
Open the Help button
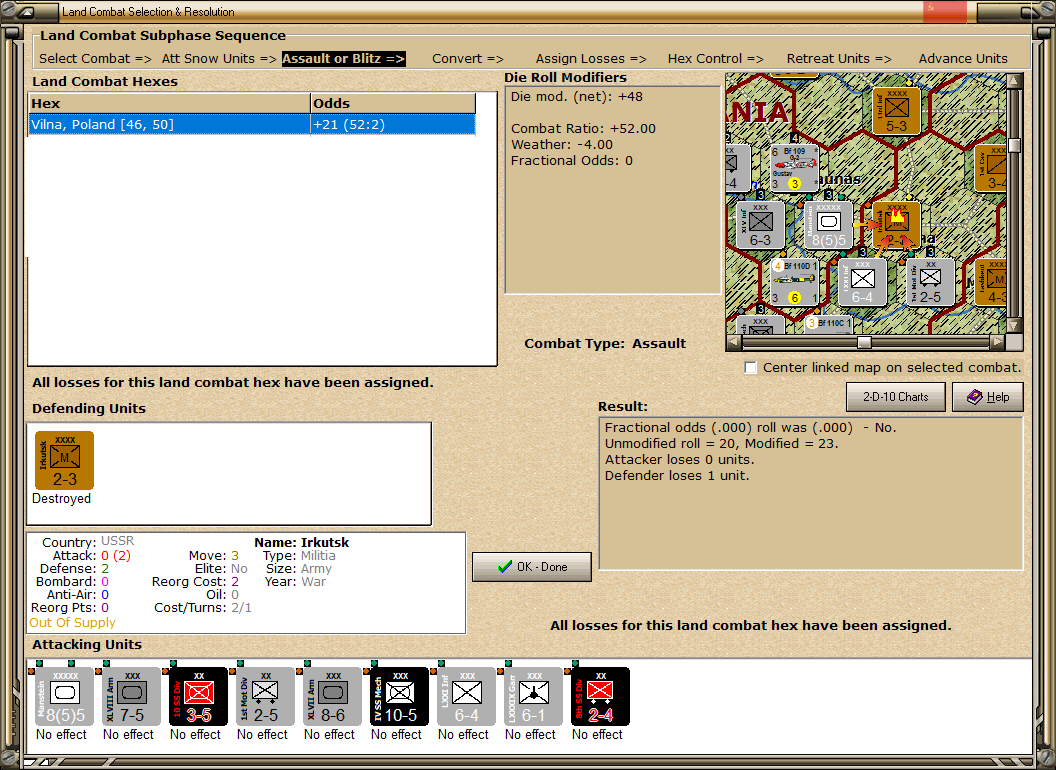[x=988, y=397]
